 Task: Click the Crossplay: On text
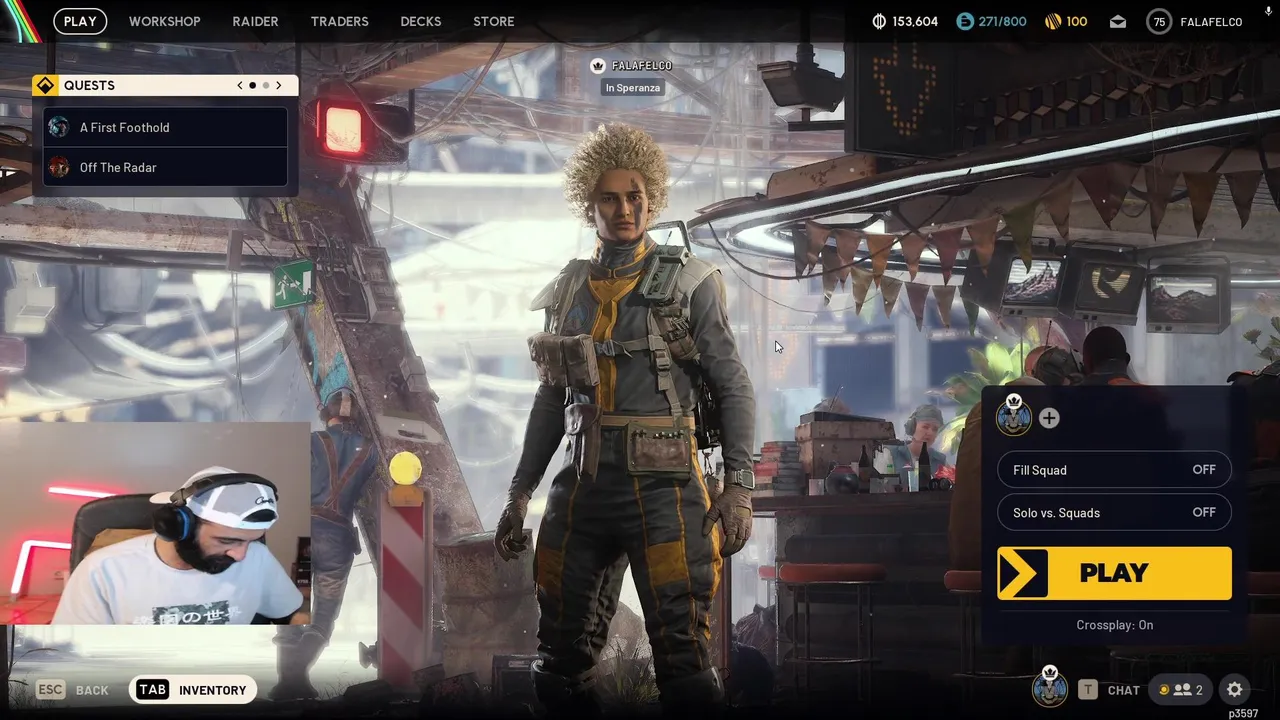click(1114, 625)
